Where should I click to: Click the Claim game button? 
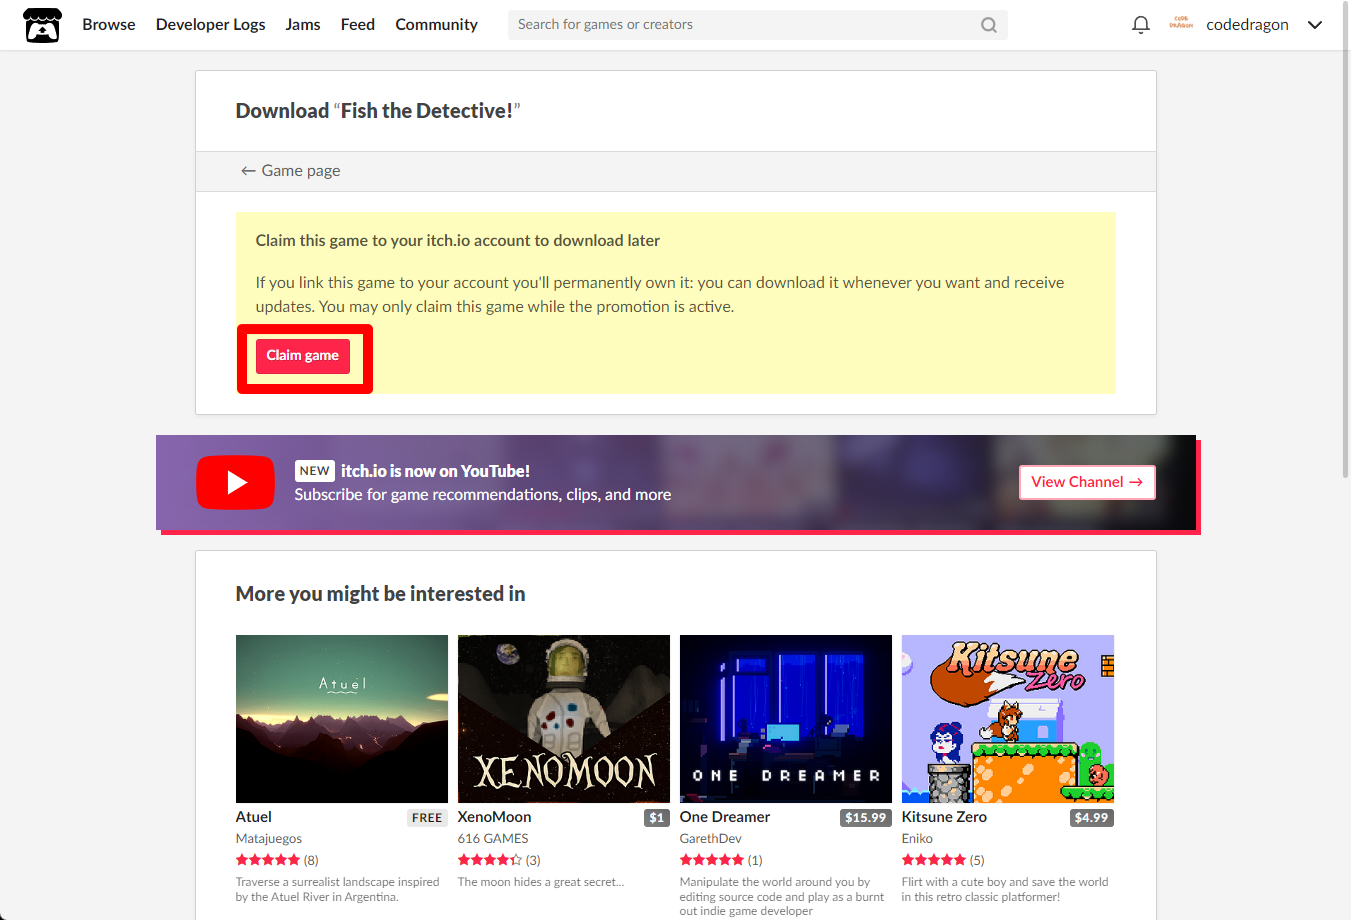coord(303,356)
